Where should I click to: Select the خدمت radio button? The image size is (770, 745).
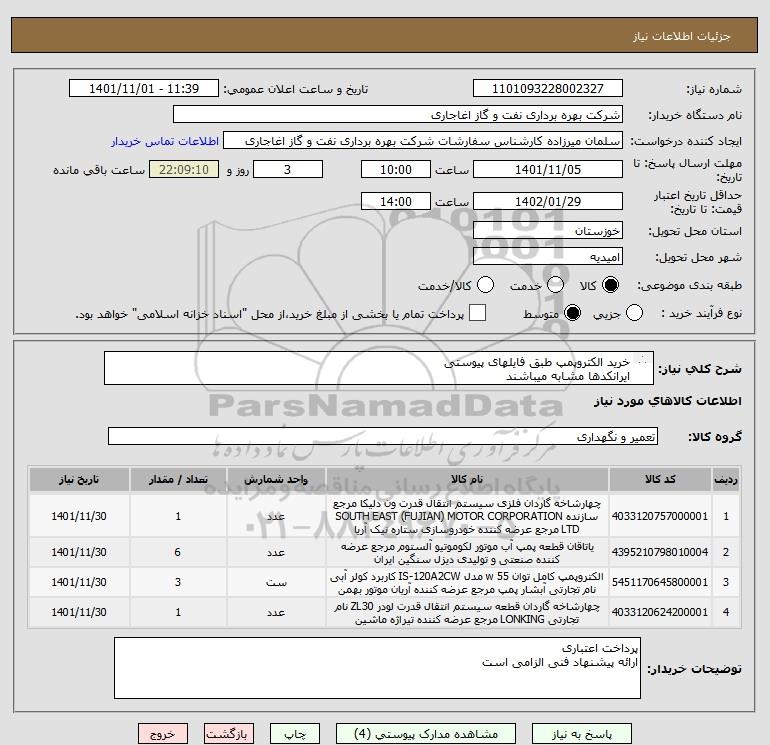coord(555,285)
